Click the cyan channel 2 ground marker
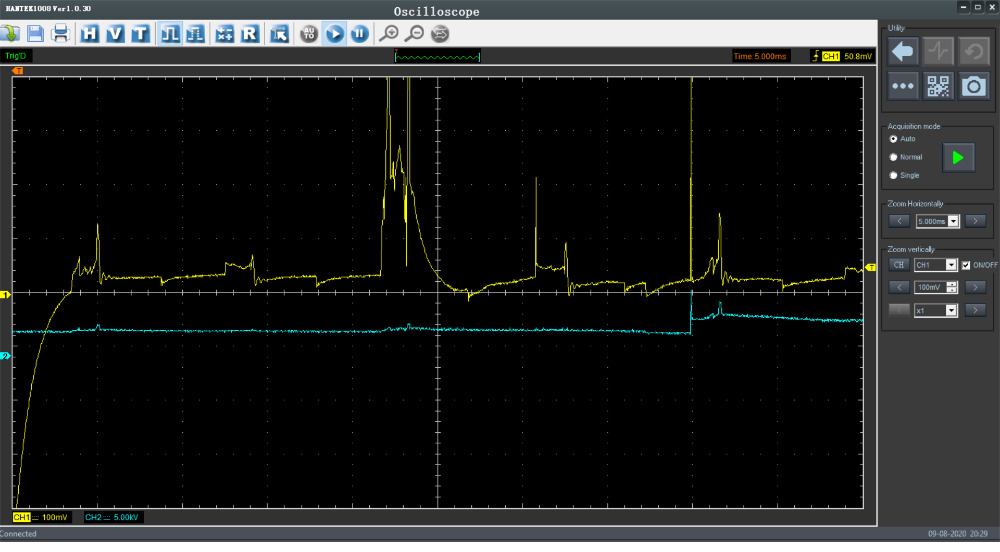This screenshot has width=1000, height=552. click(x=5, y=356)
